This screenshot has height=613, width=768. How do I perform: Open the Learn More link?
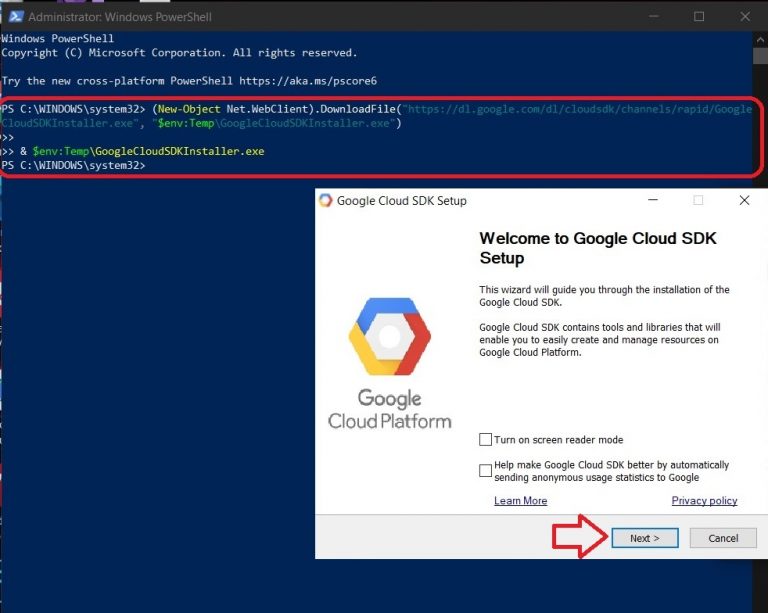coord(520,500)
